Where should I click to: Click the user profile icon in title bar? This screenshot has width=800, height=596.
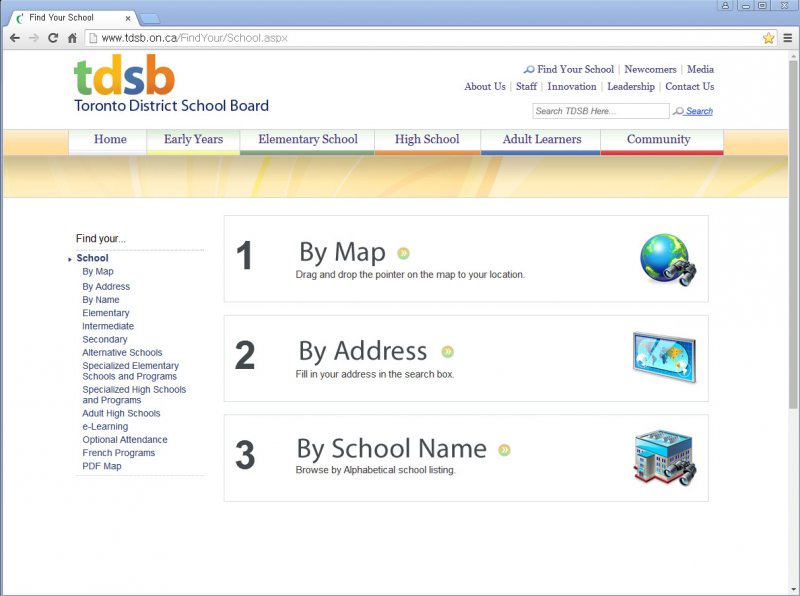tap(725, 6)
